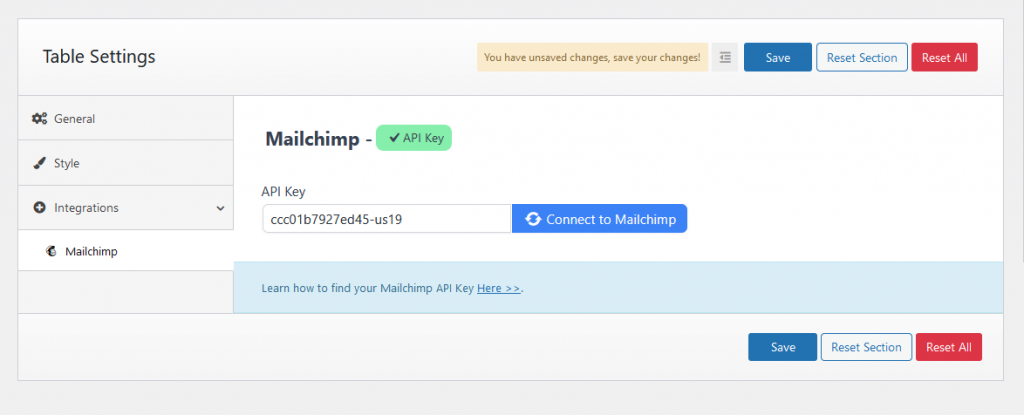
Task: Click the expand-all options icon beside top Save
Action: pyautogui.click(x=725, y=58)
